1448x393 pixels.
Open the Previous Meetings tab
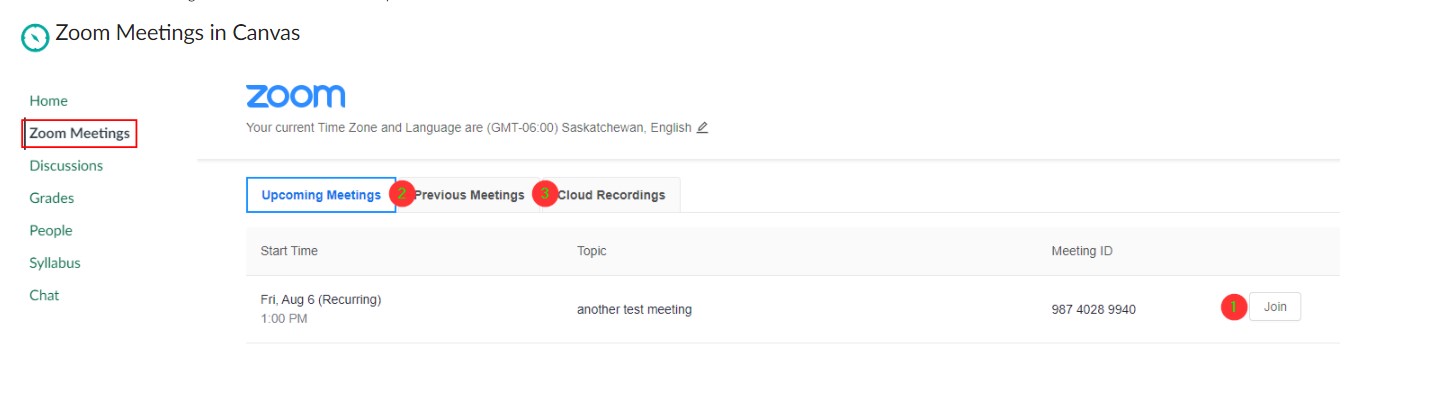[x=469, y=195]
